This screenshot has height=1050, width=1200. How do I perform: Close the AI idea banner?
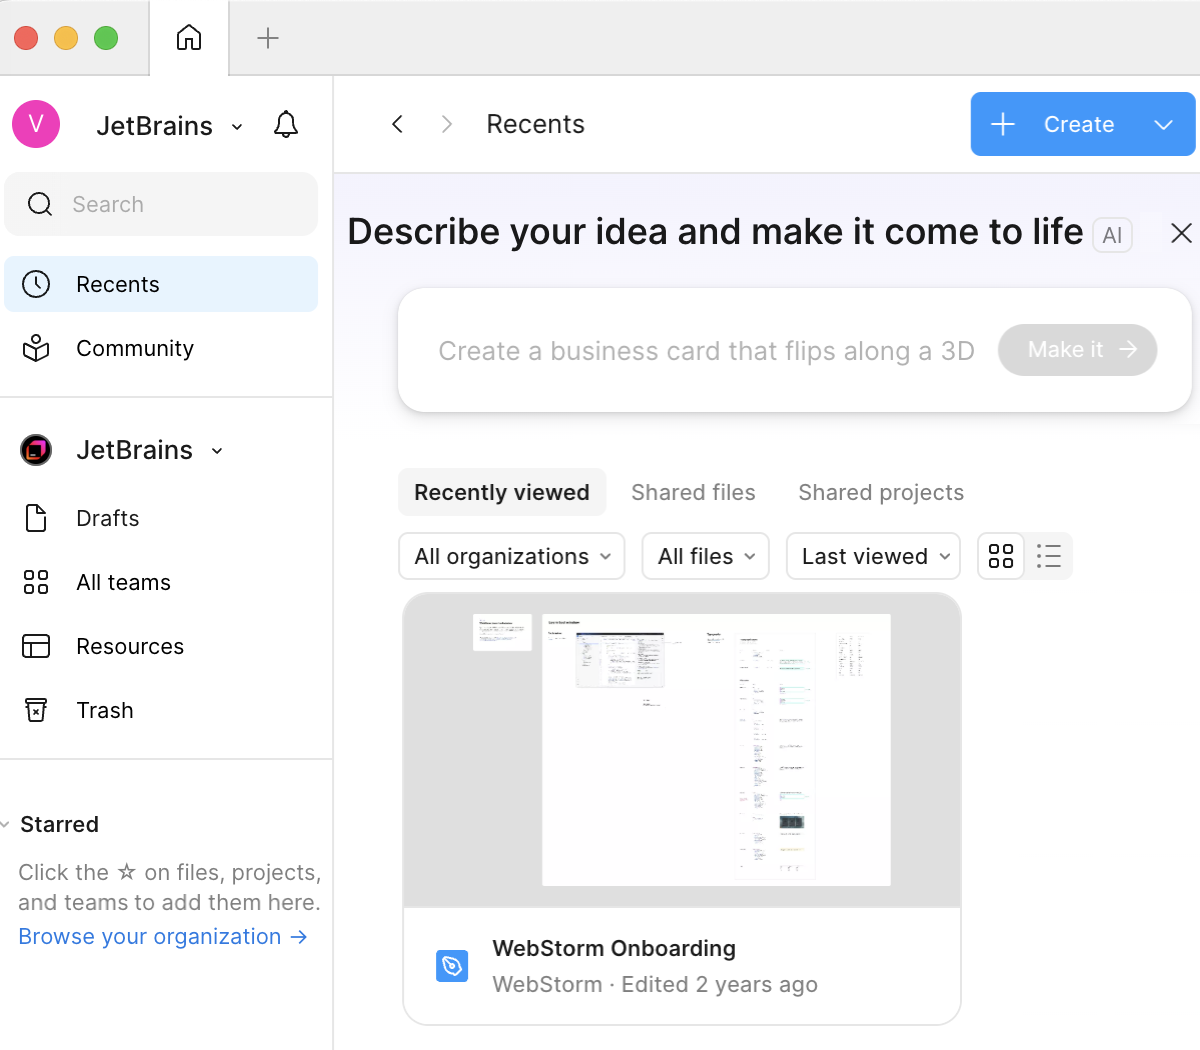(1181, 233)
